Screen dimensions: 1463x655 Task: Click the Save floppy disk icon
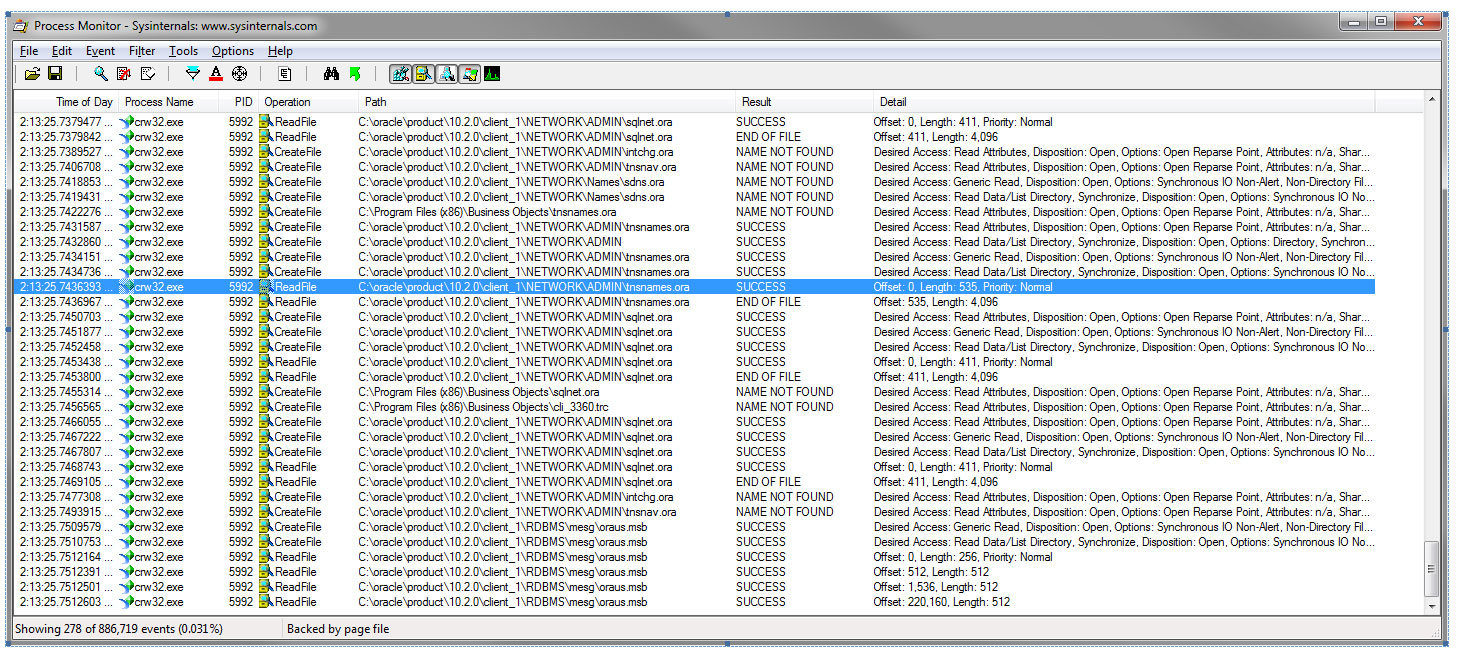pos(55,74)
